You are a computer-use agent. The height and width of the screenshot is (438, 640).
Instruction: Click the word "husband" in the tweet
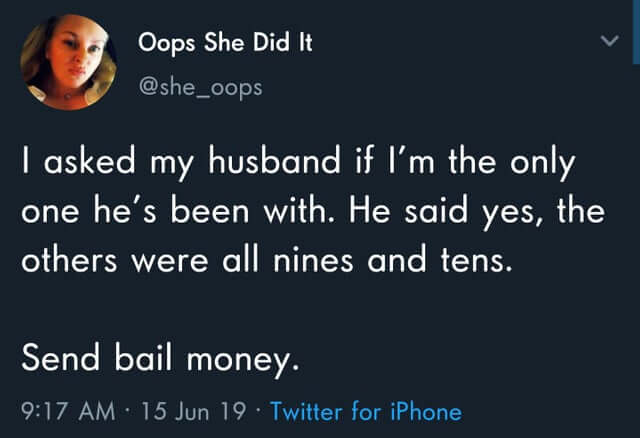pos(258,163)
